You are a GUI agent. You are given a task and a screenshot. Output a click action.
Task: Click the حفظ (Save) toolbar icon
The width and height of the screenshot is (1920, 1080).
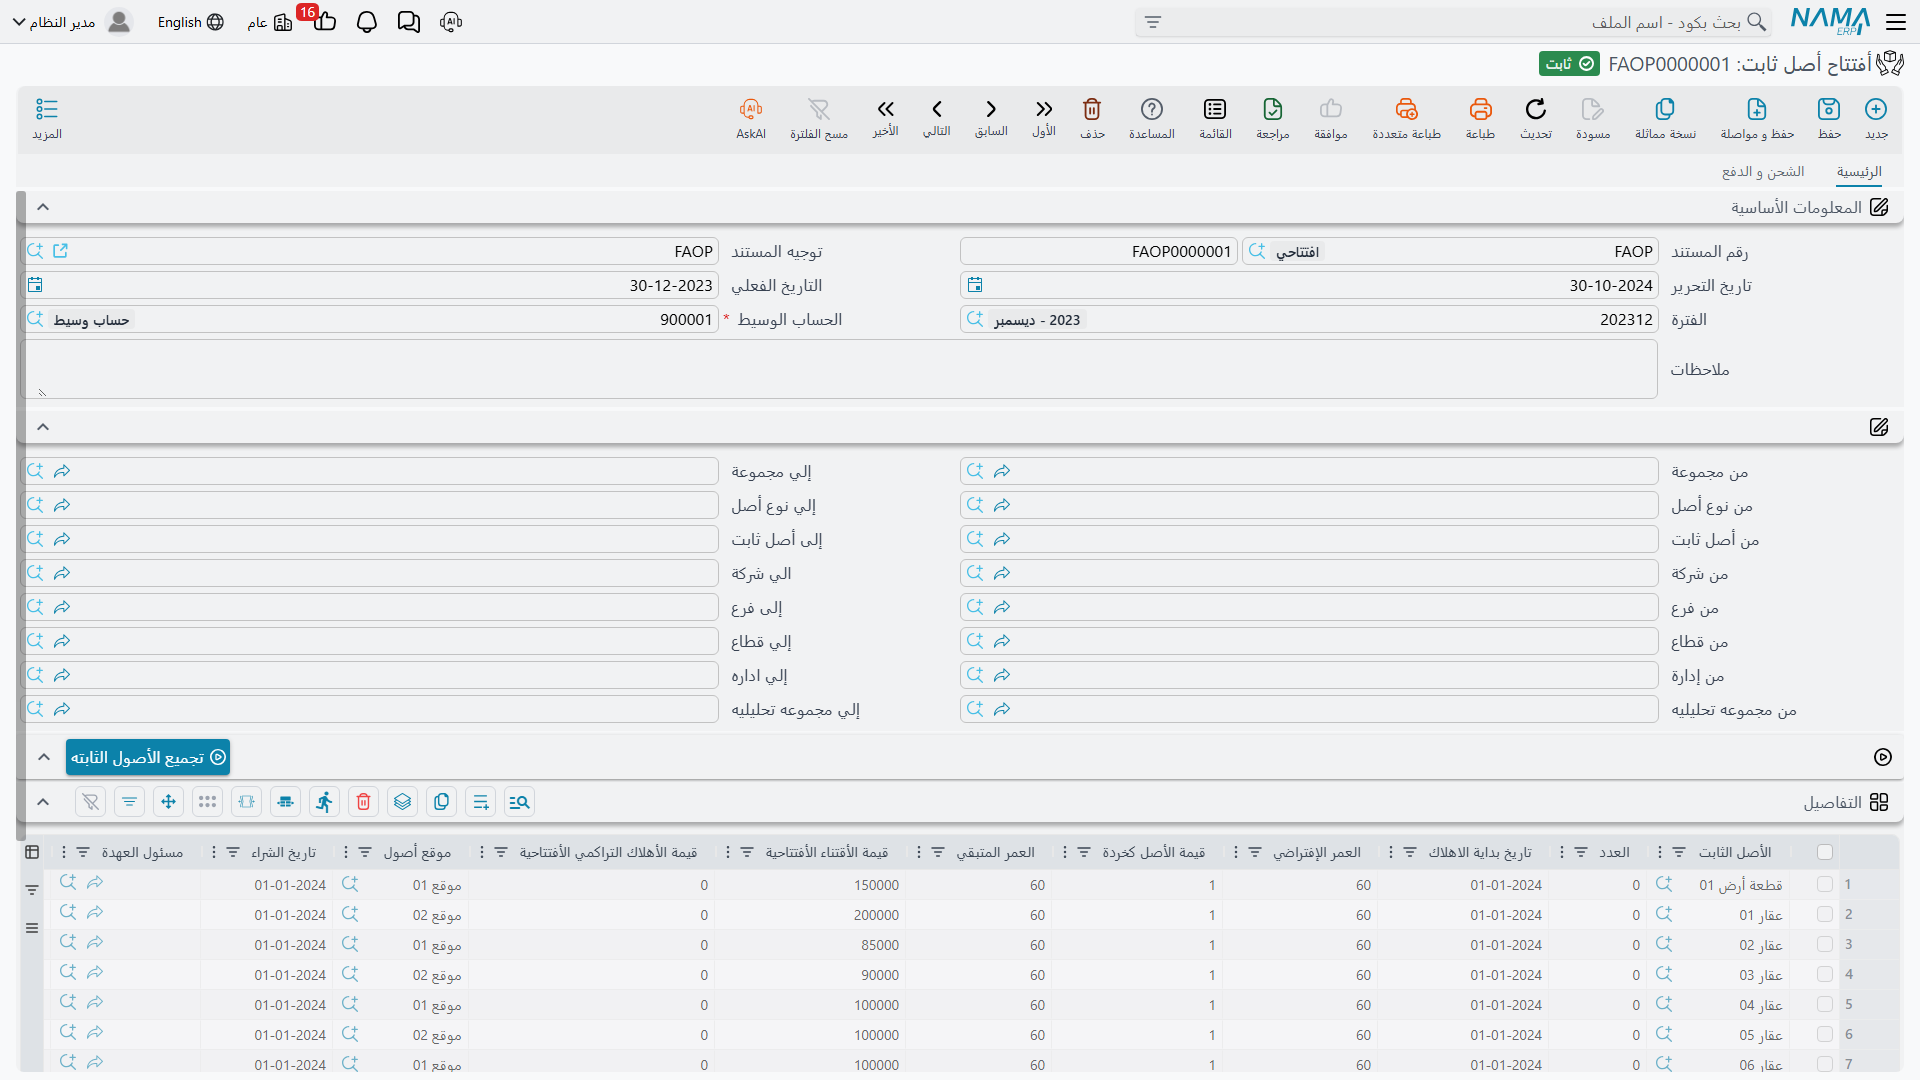[1829, 109]
